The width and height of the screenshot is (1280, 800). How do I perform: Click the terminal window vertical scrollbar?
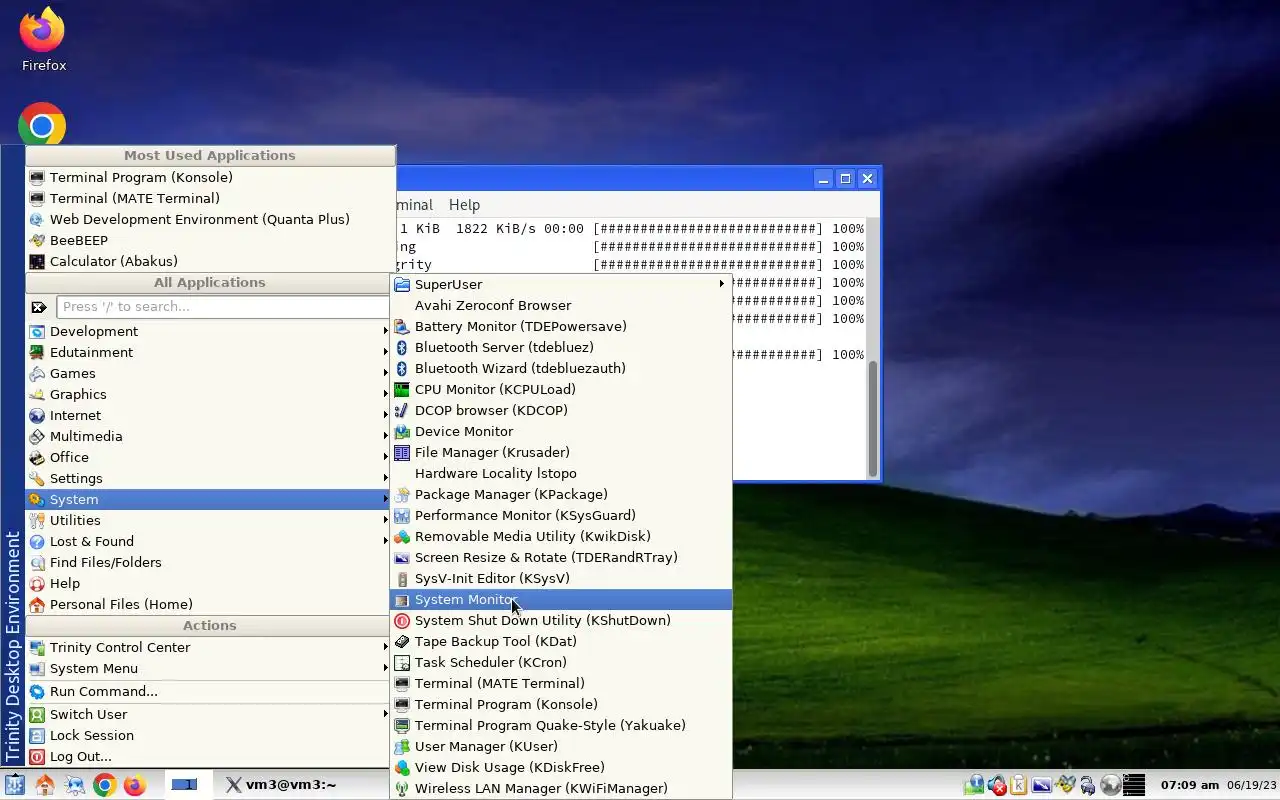(872, 418)
